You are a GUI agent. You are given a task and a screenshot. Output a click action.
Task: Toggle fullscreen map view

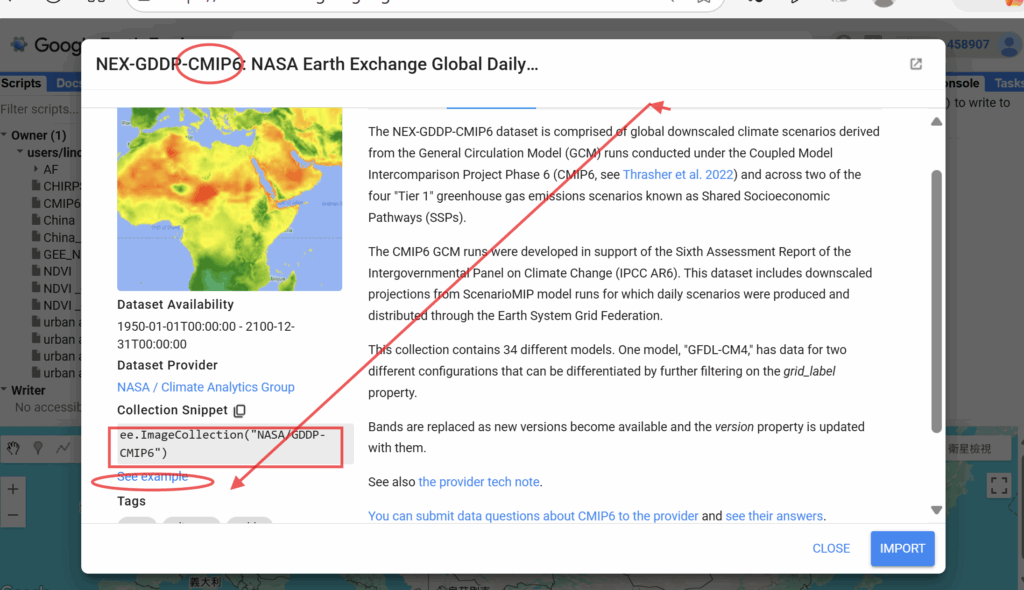tap(998, 486)
